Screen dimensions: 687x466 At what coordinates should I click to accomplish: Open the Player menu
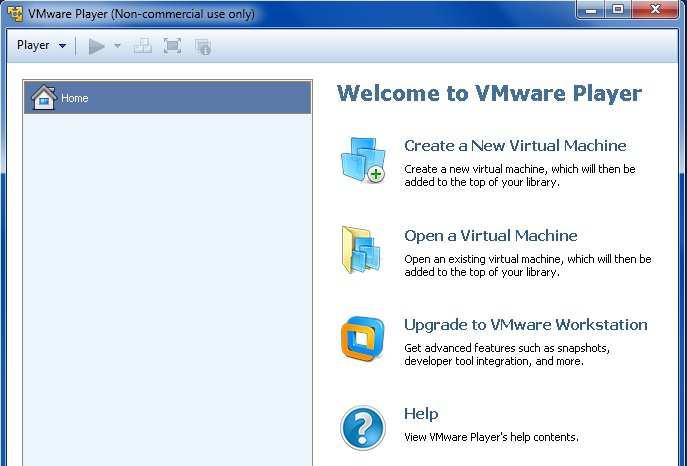(x=41, y=46)
